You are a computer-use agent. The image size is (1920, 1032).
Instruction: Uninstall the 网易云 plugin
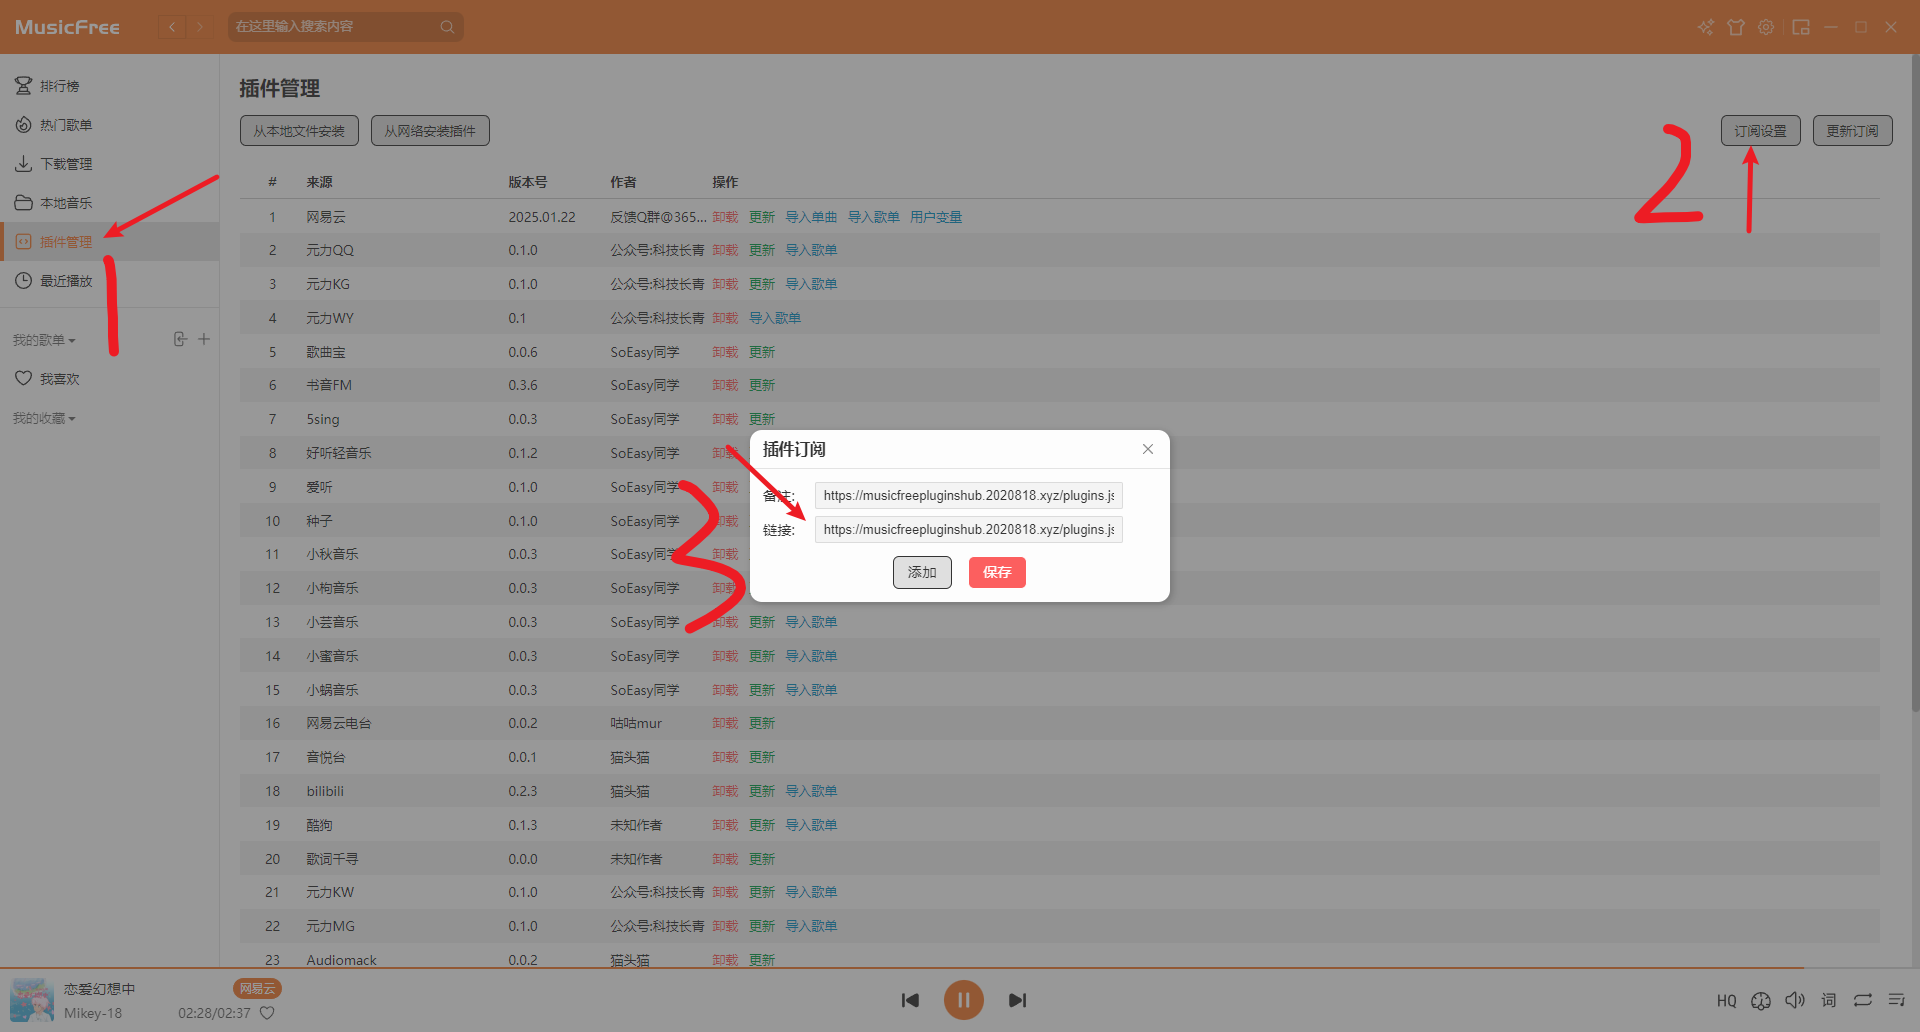pos(725,217)
